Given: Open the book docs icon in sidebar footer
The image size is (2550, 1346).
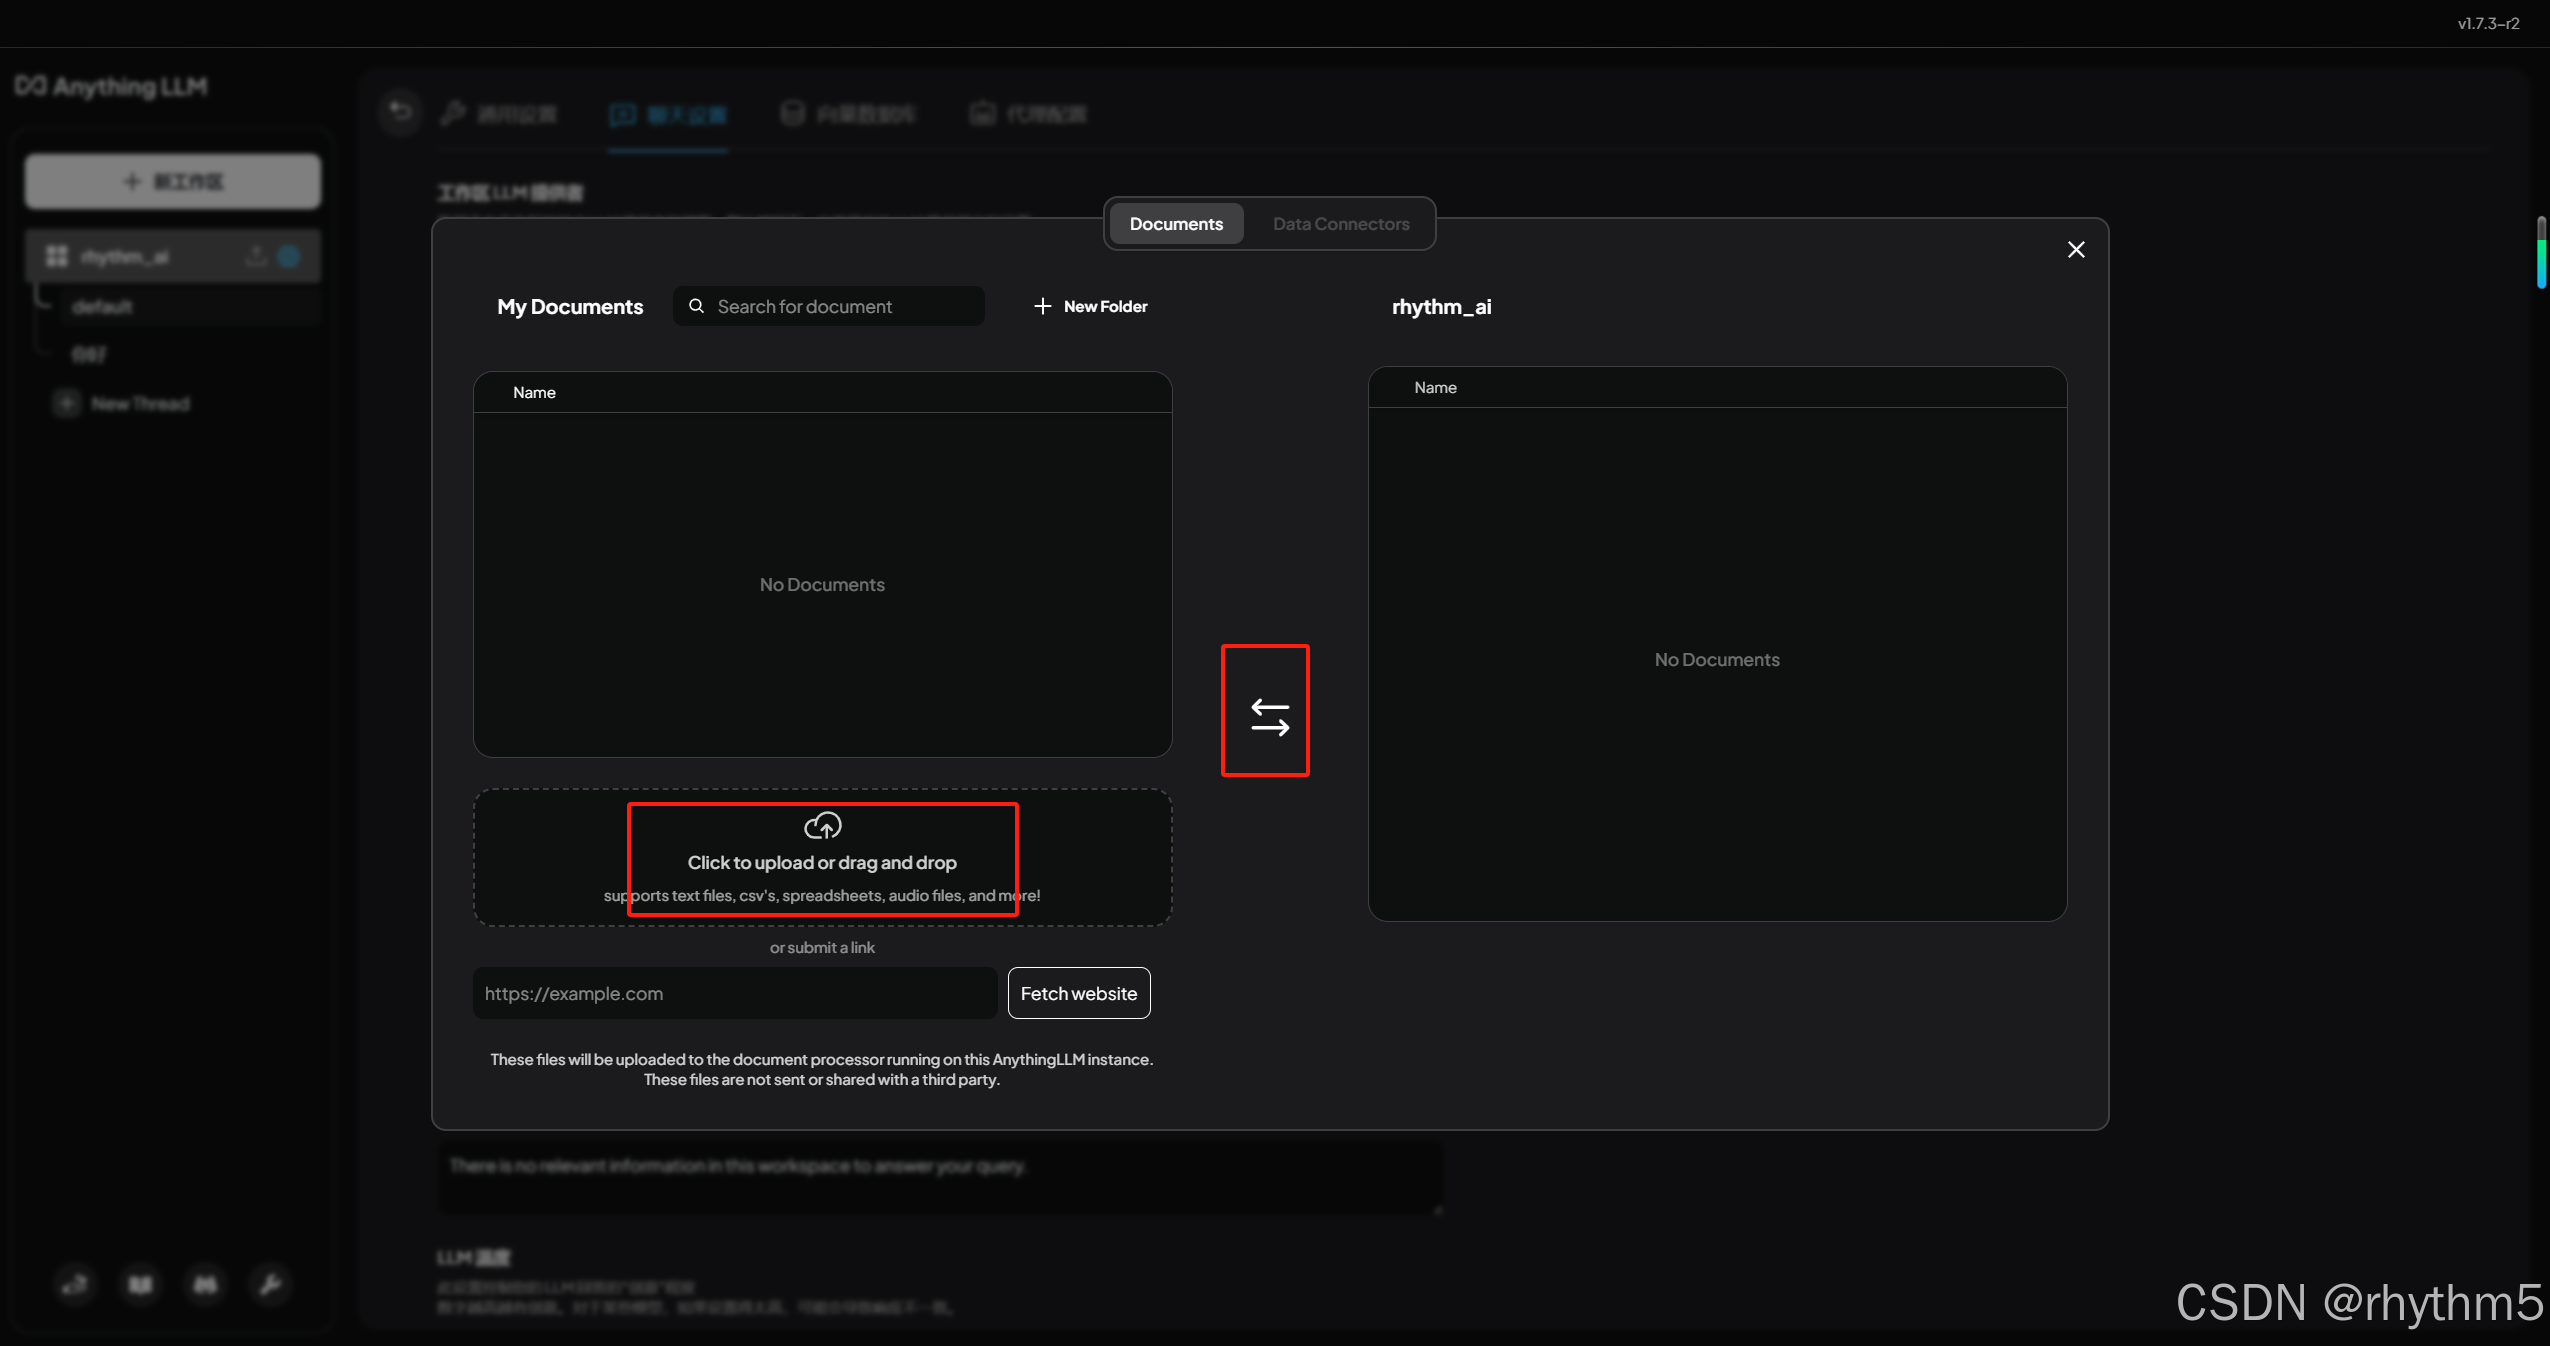Looking at the screenshot, I should (141, 1284).
